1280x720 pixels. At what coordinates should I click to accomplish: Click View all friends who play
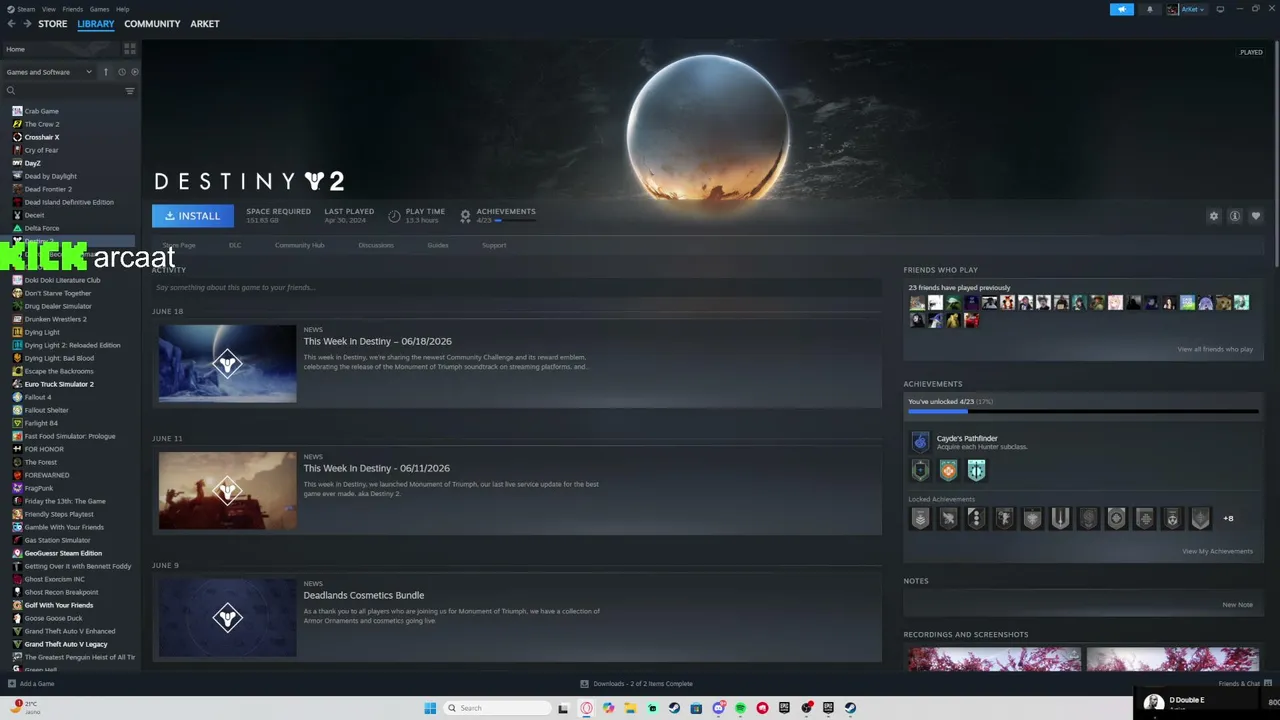1215,349
